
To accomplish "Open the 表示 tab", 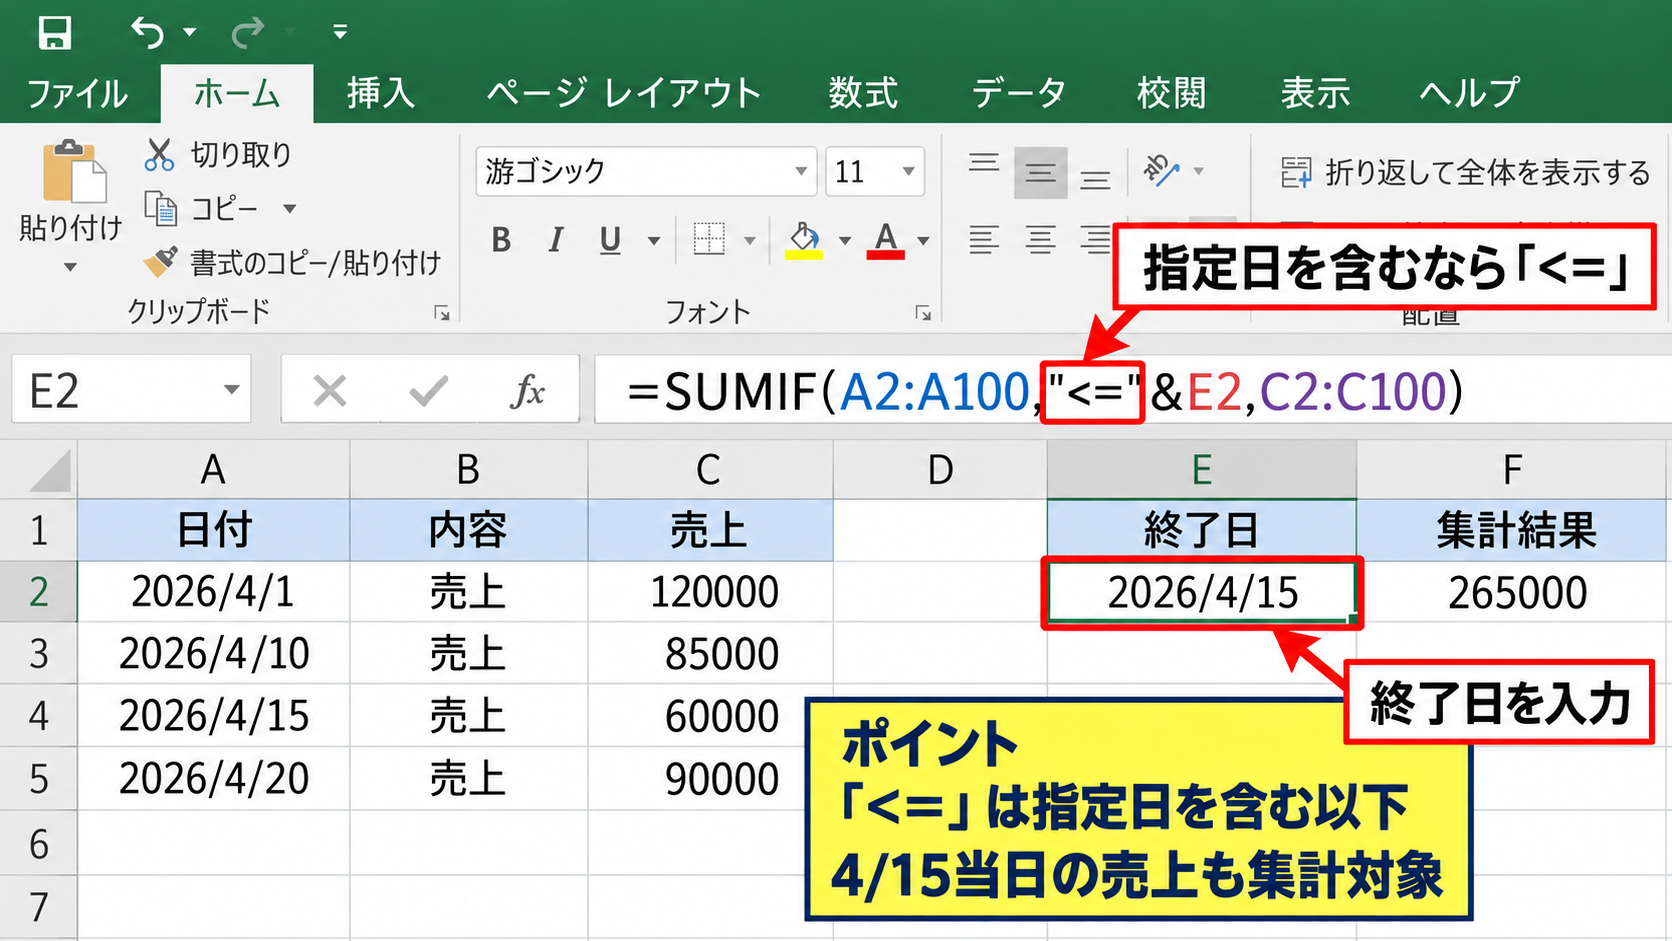I will coord(1315,93).
